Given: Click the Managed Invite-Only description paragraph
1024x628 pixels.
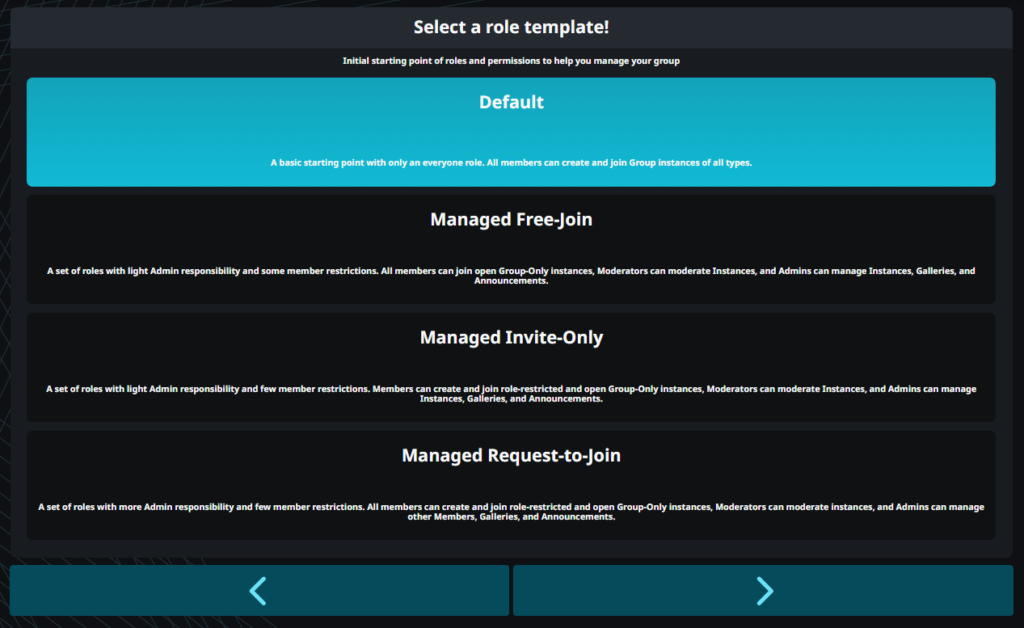Looking at the screenshot, I should tap(511, 393).
